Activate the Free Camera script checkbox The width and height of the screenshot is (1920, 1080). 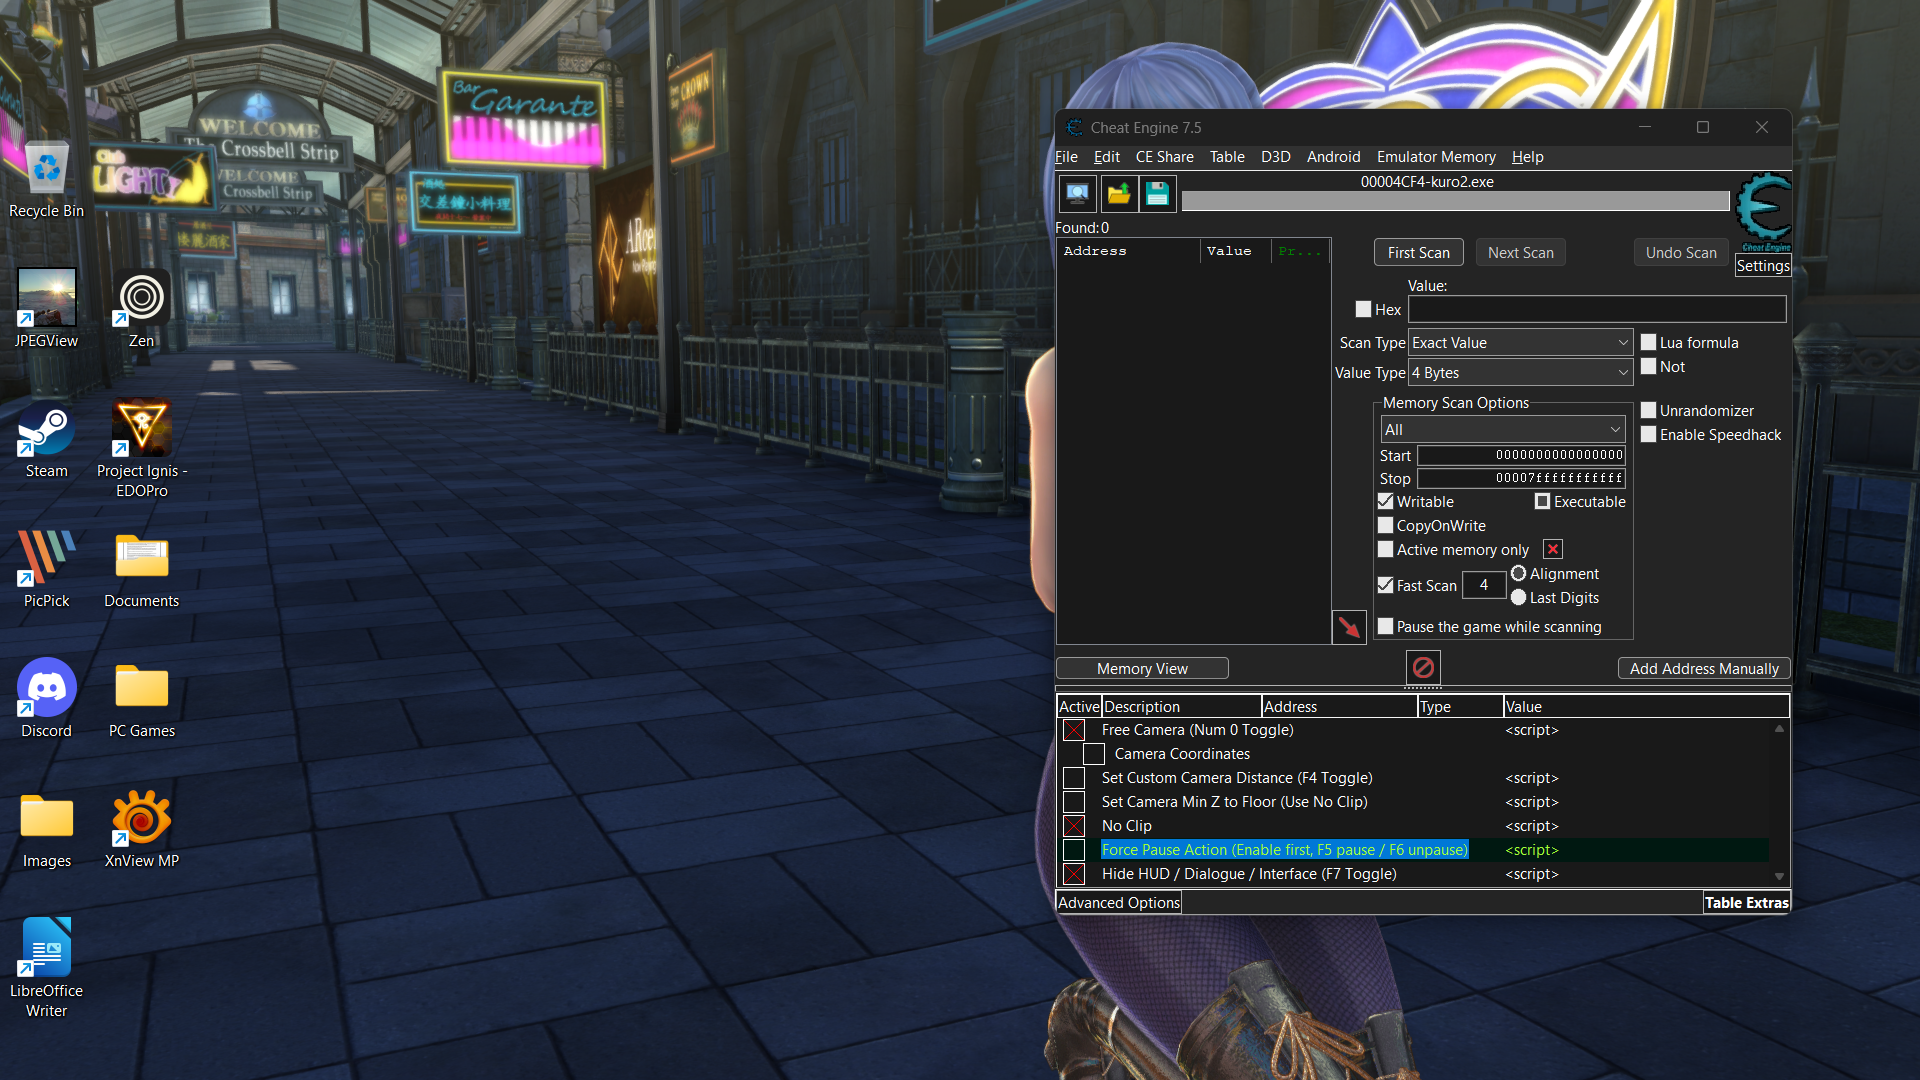1074,730
